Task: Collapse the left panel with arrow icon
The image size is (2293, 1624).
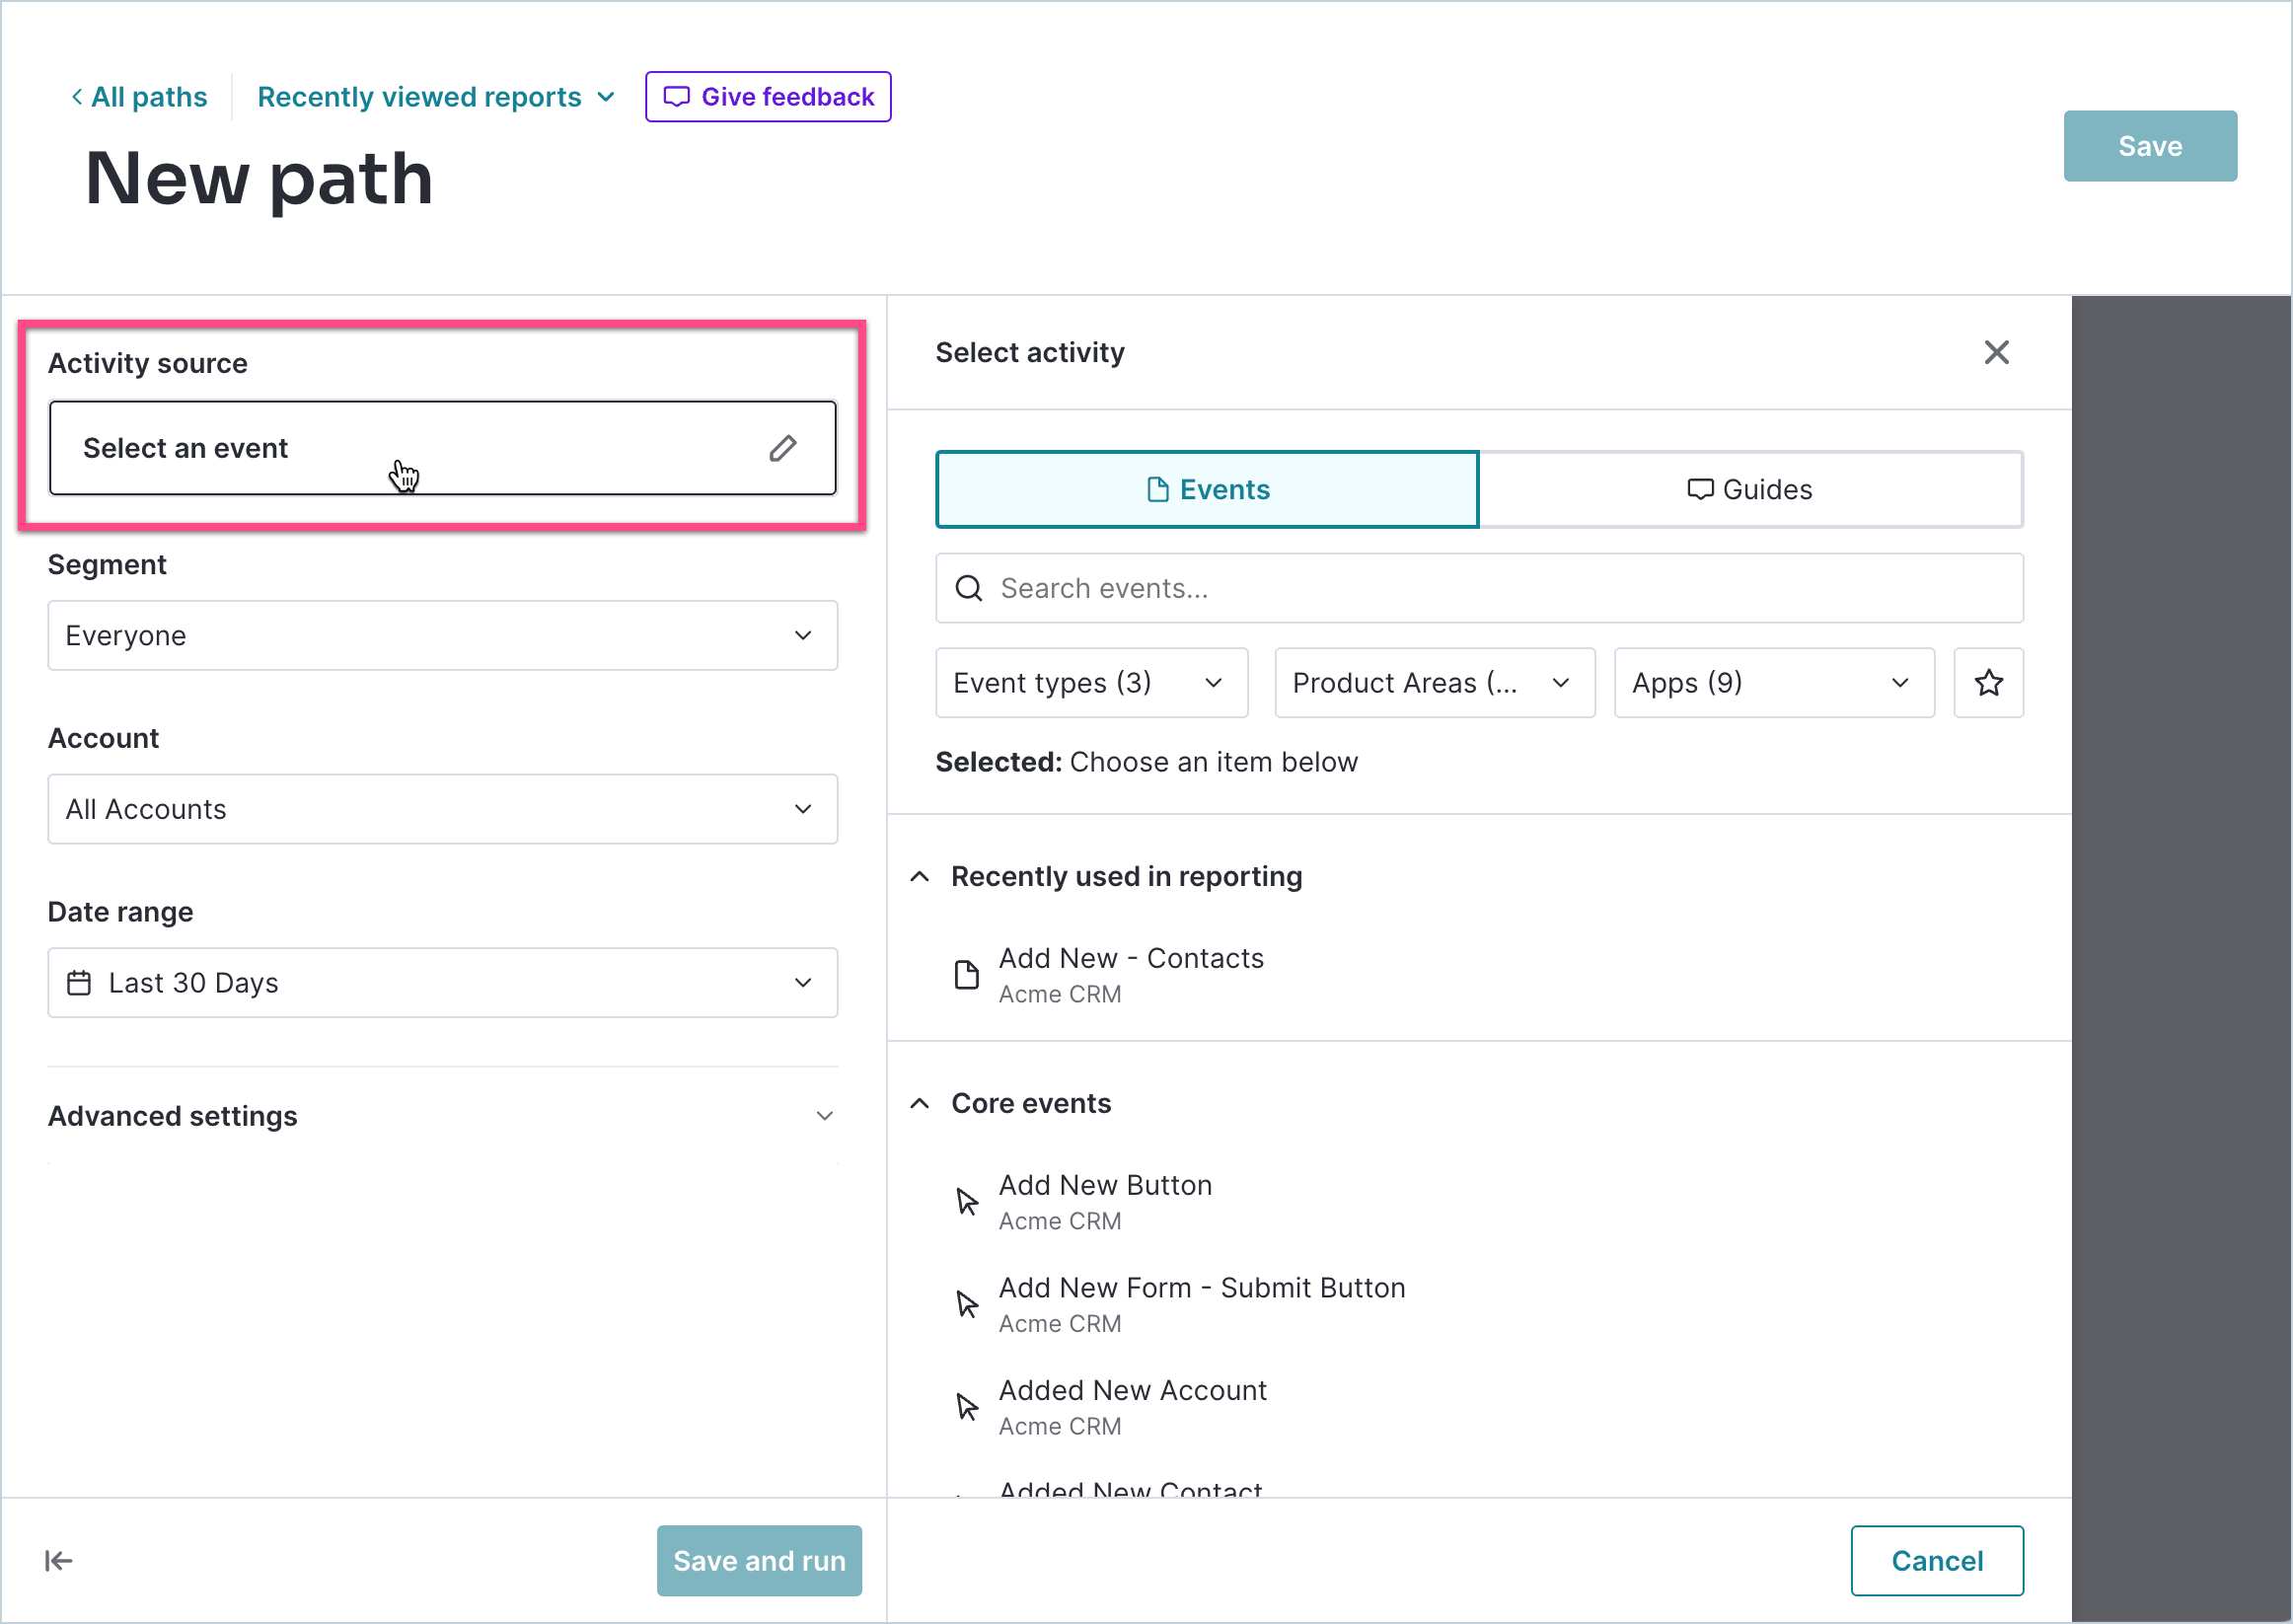Action: [59, 1561]
